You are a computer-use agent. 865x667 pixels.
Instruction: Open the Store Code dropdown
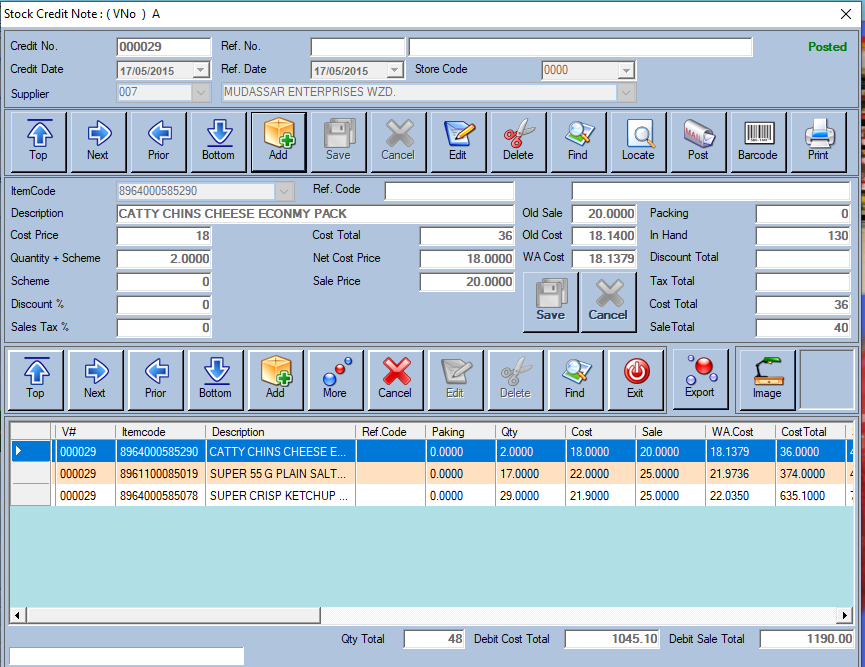[x=626, y=70]
